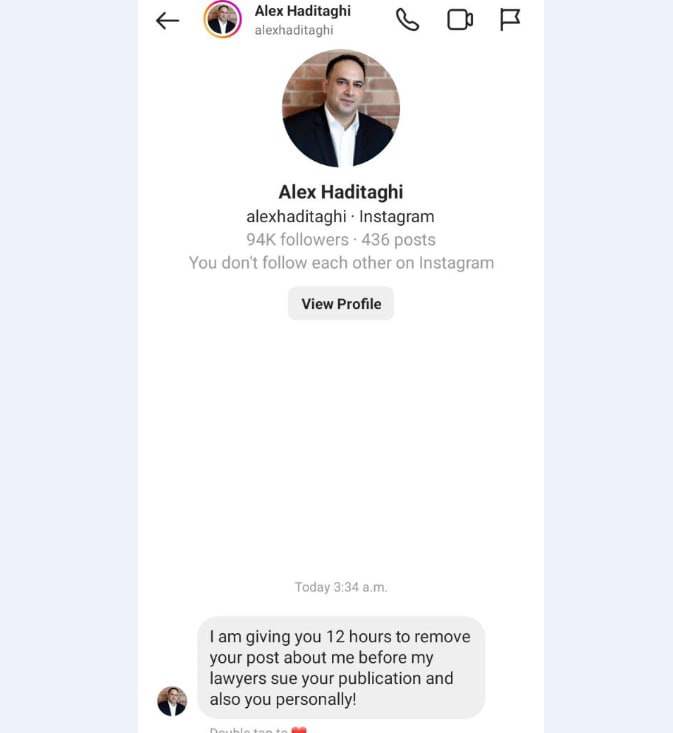Click the 'Today 3:34 a.m.' timestamp
This screenshot has width=673, height=733.
pyautogui.click(x=341, y=587)
